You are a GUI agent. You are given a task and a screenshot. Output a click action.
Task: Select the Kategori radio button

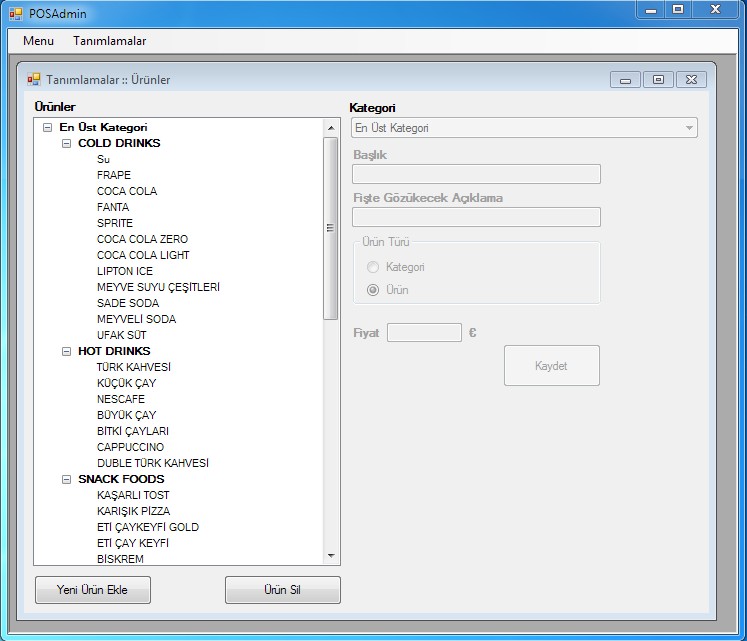point(374,268)
